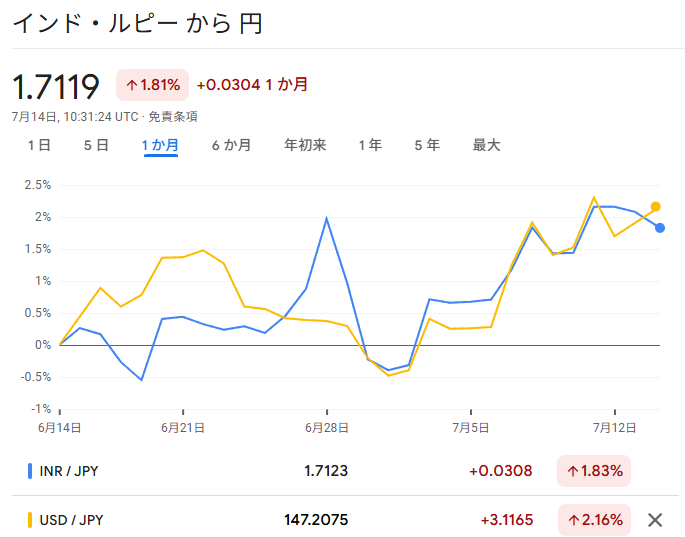Remove the USD / JPY comparison with X
Viewport: 685px width, 537px height.
[655, 520]
